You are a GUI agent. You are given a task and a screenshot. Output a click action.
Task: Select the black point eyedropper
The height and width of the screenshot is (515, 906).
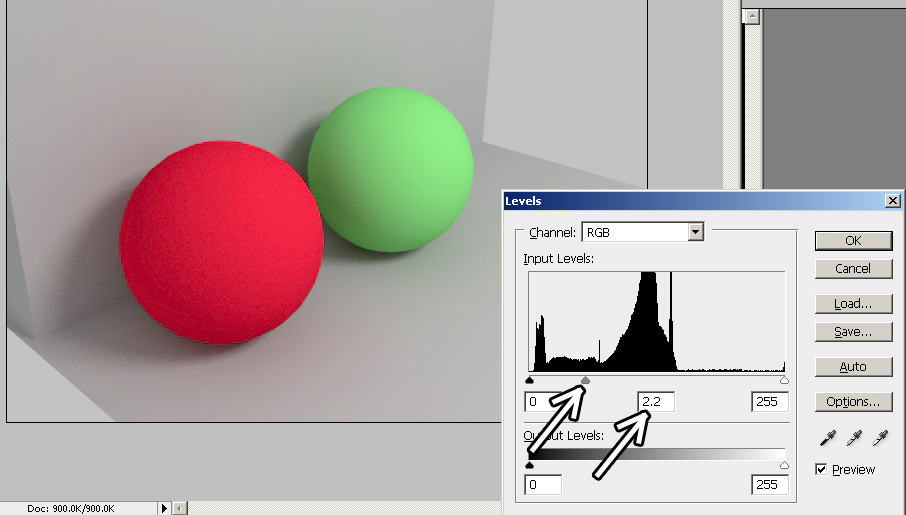pos(828,439)
